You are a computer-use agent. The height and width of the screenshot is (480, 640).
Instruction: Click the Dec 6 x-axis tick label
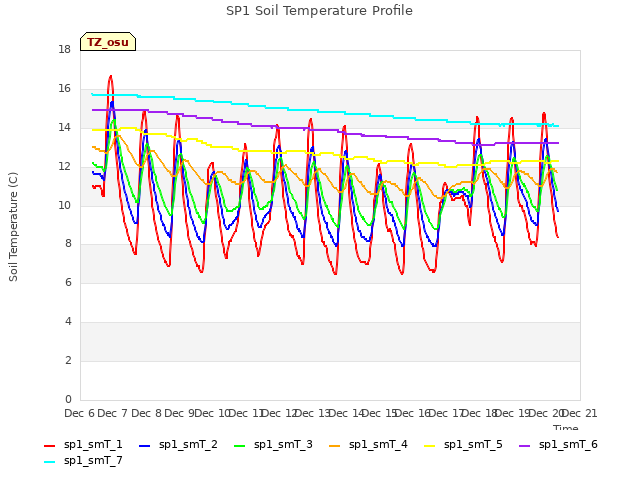(79, 413)
